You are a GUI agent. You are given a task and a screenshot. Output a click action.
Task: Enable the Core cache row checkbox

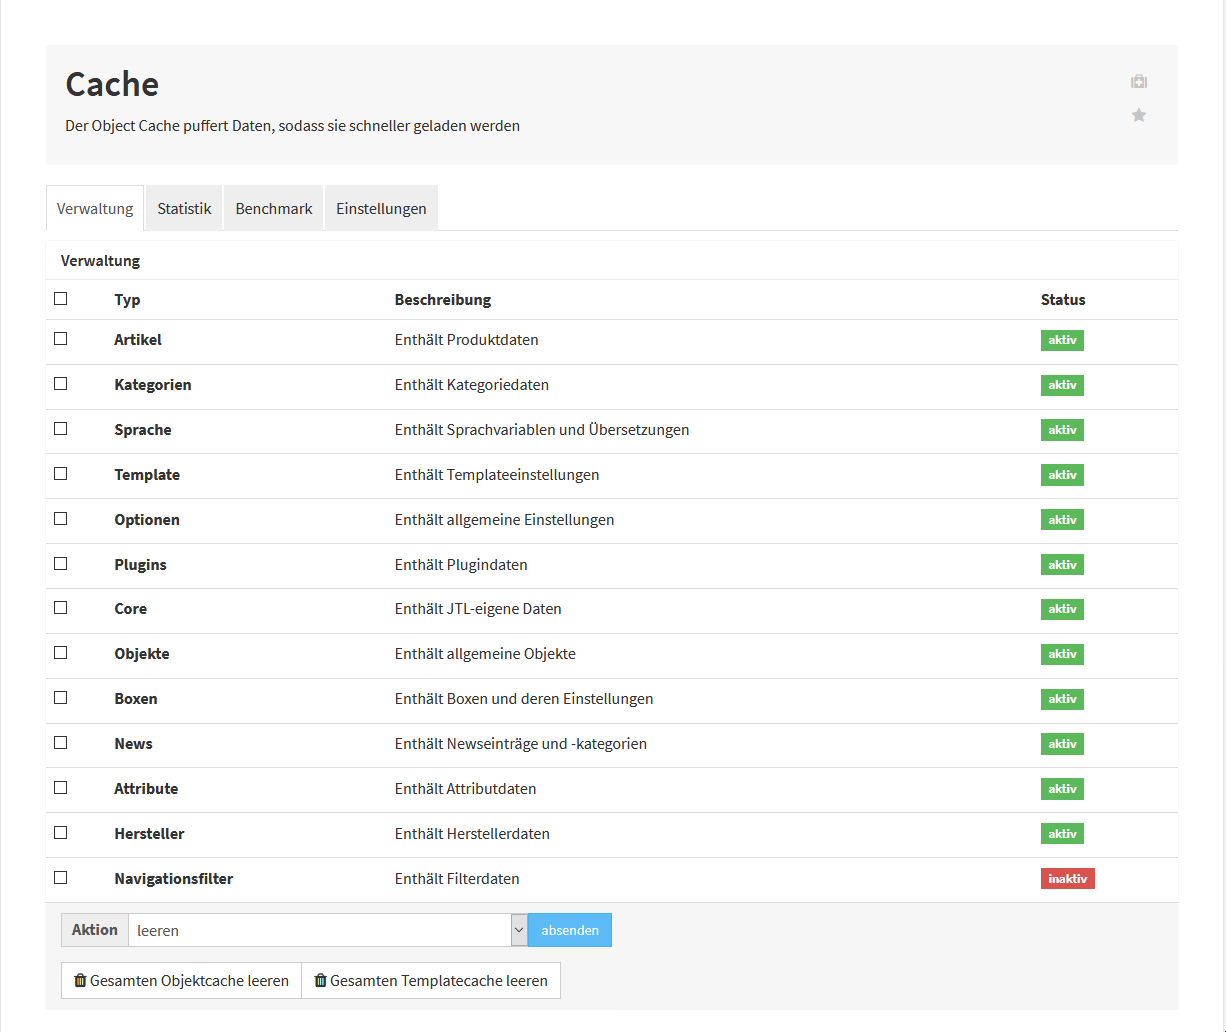pos(61,607)
